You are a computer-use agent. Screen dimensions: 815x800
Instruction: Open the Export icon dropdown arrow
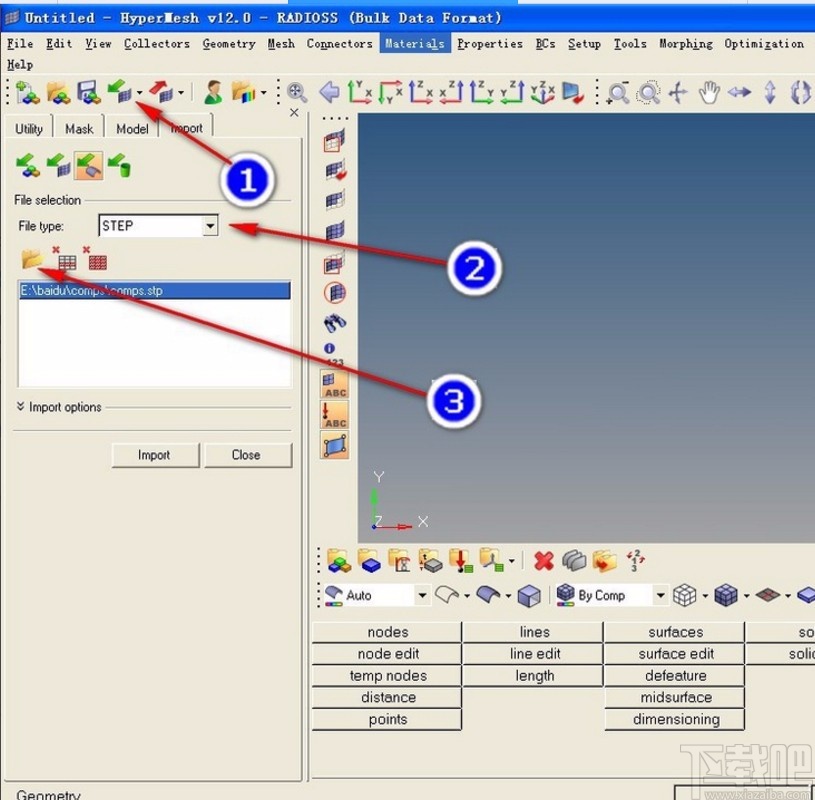(x=180, y=94)
